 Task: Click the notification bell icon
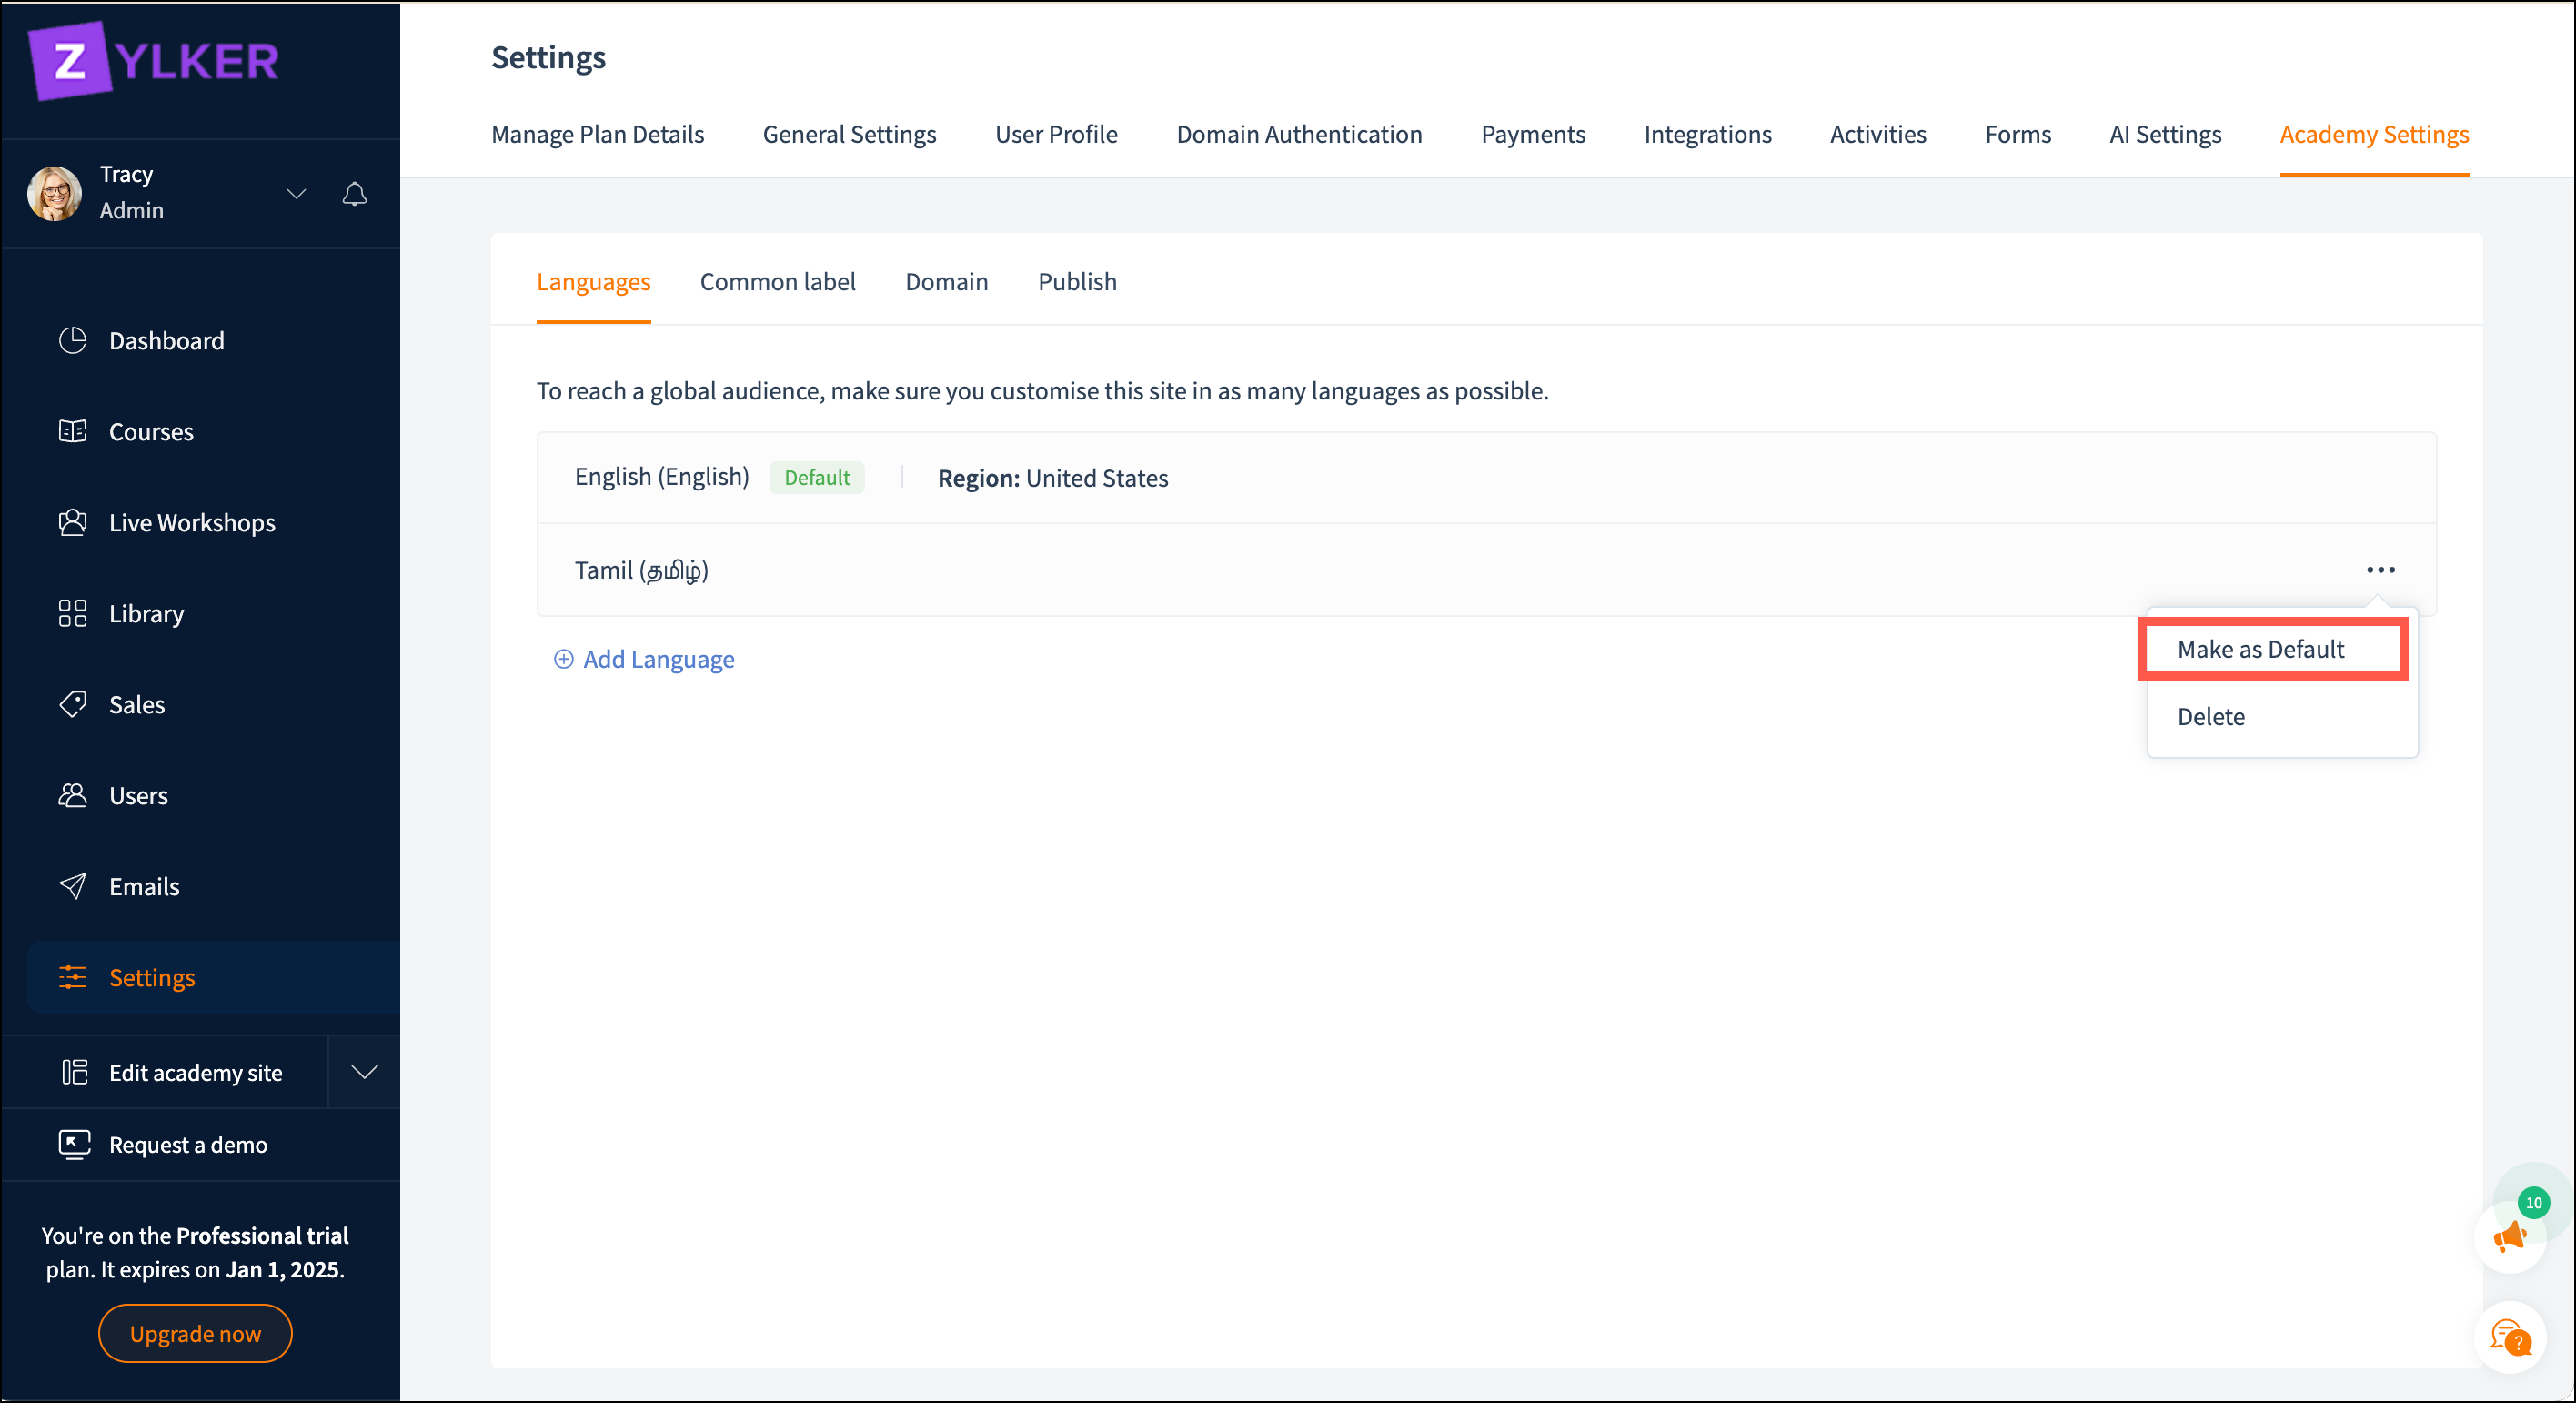coord(354,193)
